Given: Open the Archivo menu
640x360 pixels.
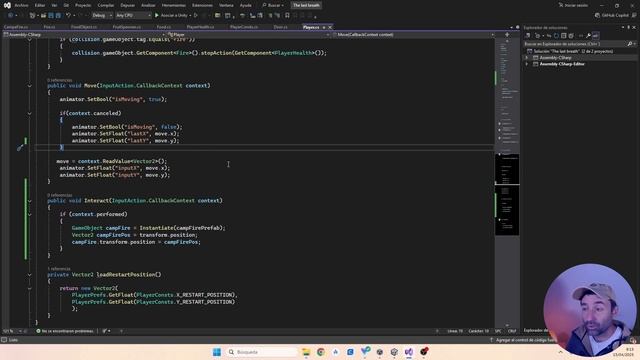Looking at the screenshot, I should coord(22,5).
